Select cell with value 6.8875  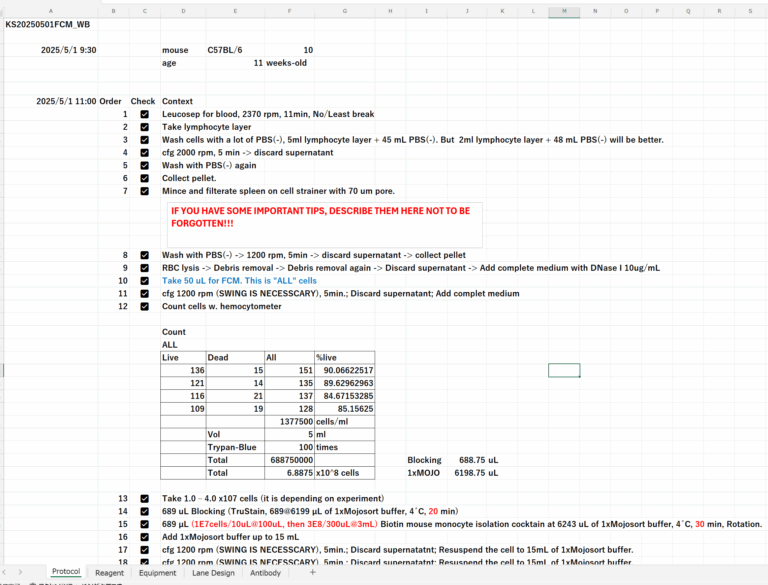pyautogui.click(x=289, y=473)
